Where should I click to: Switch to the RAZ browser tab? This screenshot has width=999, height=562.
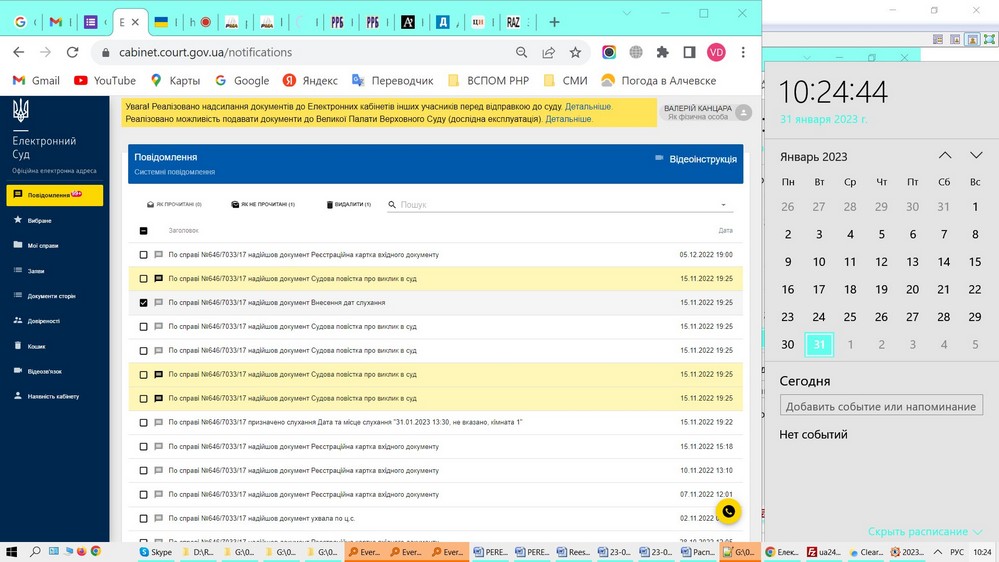point(513,22)
